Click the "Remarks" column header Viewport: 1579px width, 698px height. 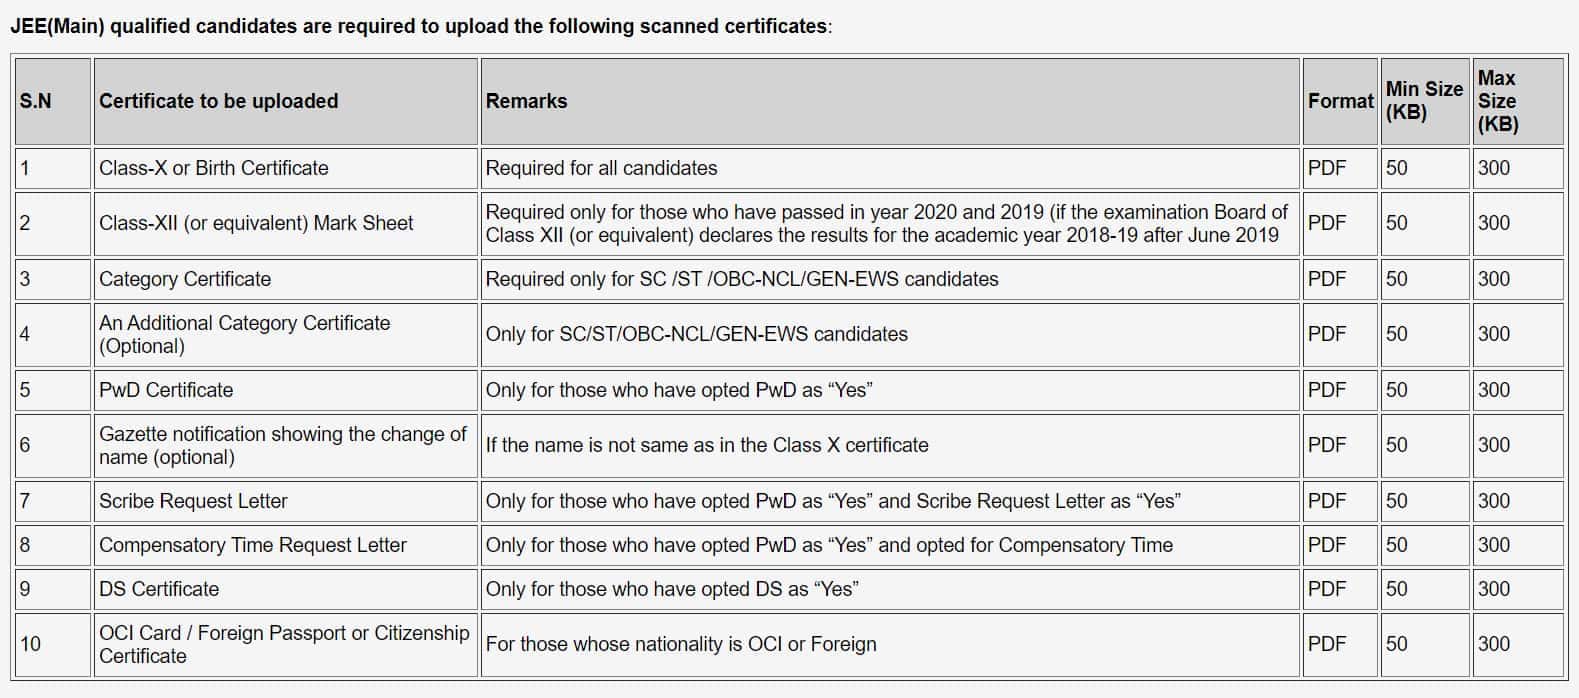point(526,101)
